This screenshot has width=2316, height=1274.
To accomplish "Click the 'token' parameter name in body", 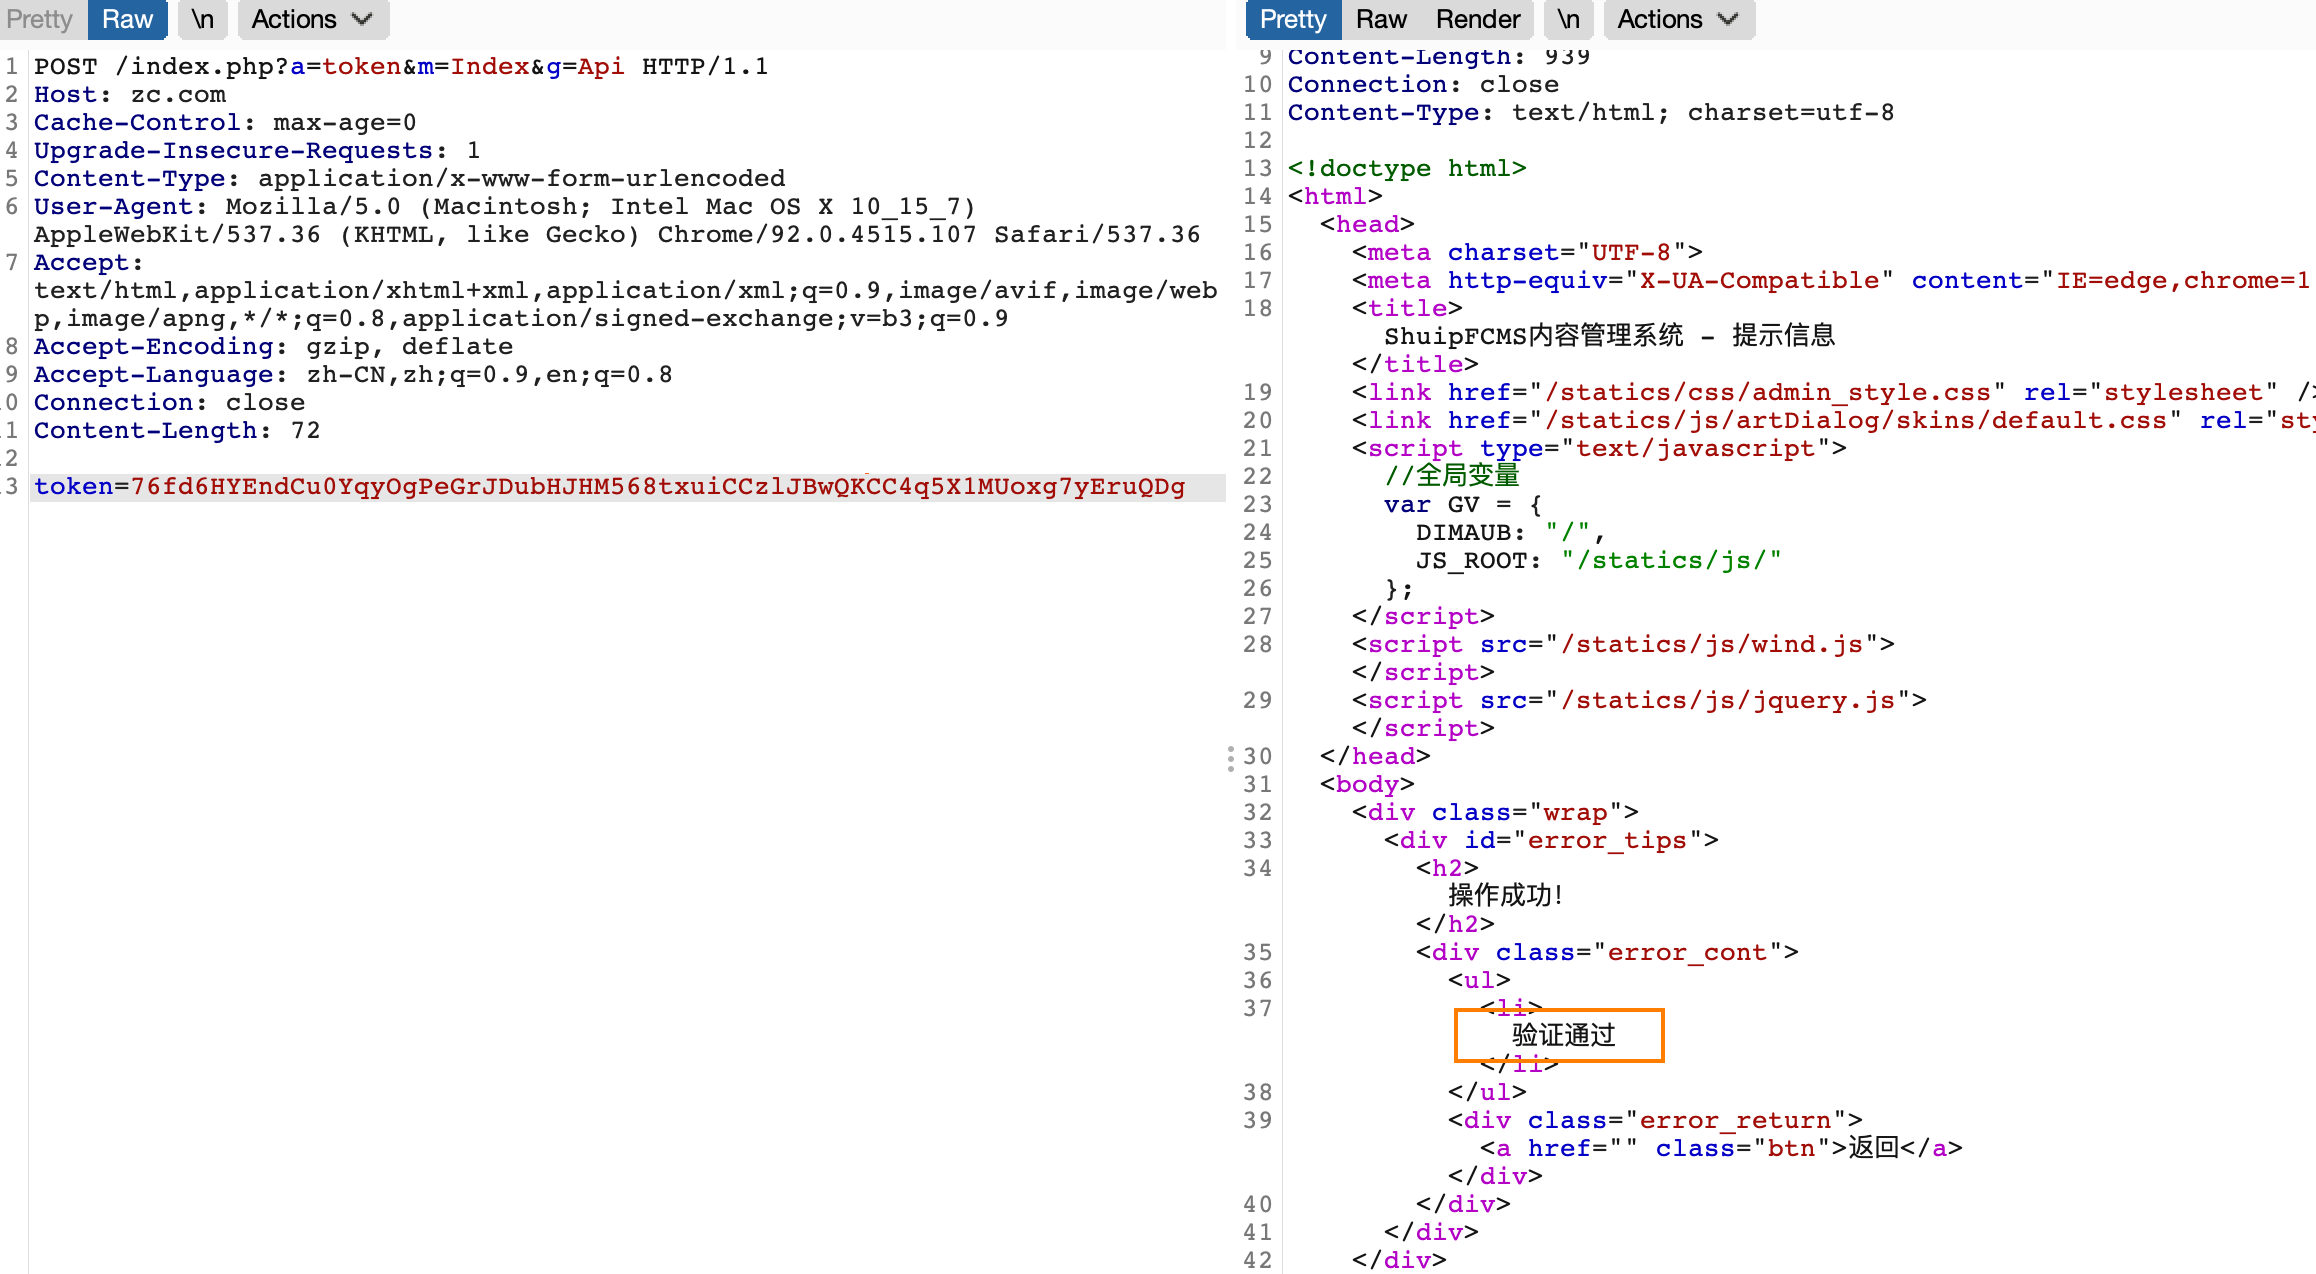I will [74, 487].
